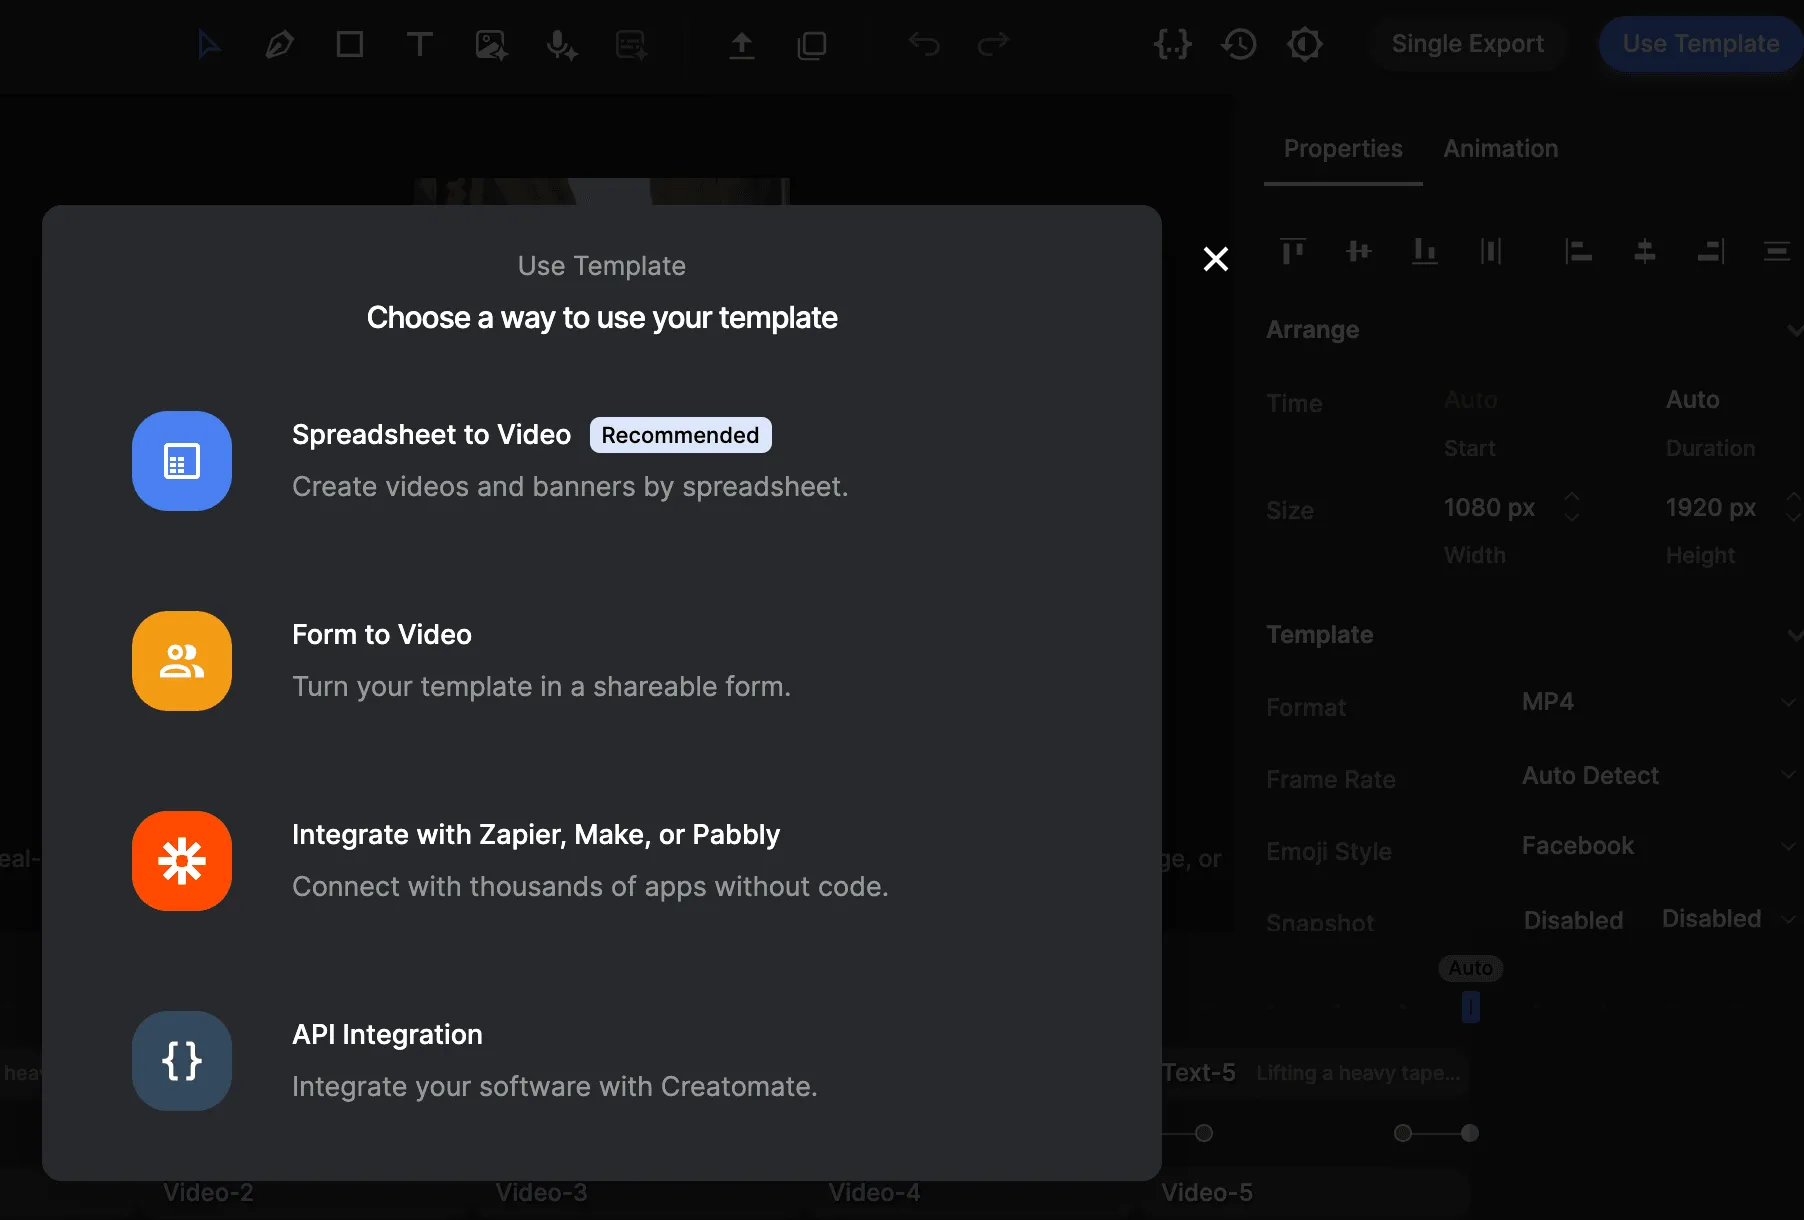Switch to the Animation tab
This screenshot has height=1220, width=1804.
[x=1499, y=148]
